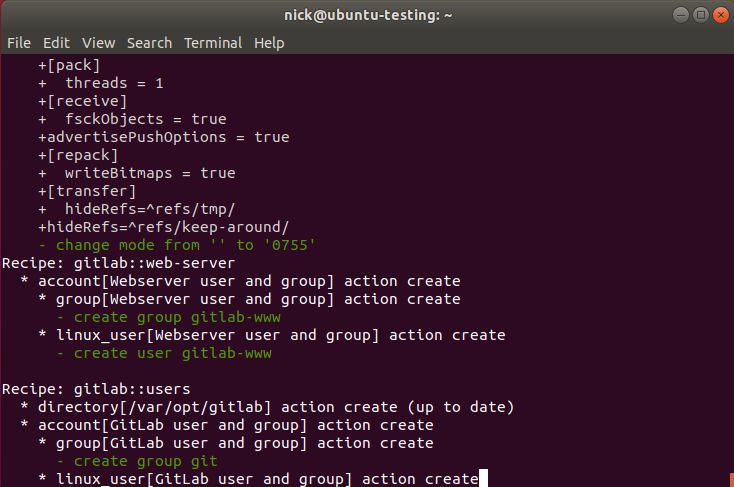The width and height of the screenshot is (734, 487).
Task: Click the green 'create group gitlab-www' line
Action: pos(169,317)
